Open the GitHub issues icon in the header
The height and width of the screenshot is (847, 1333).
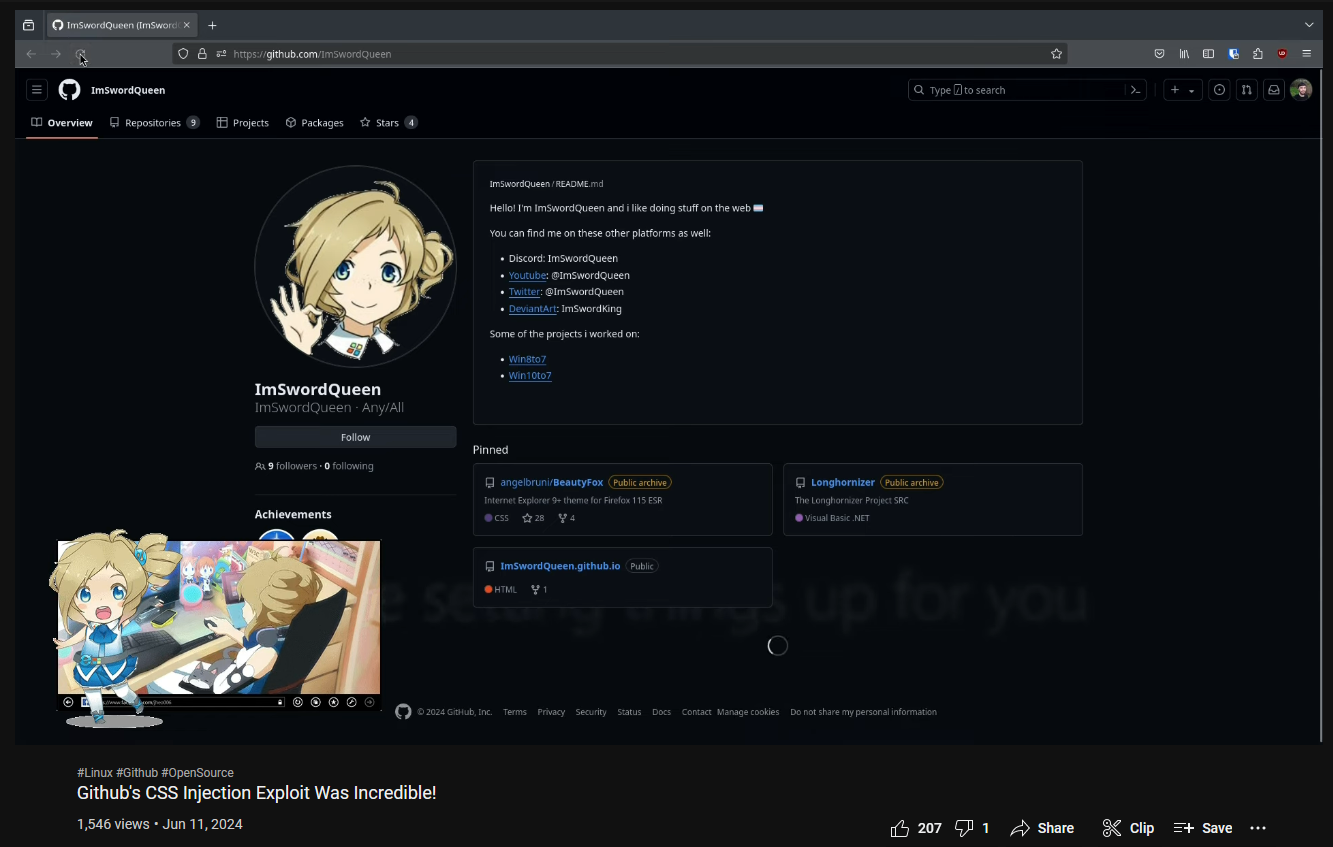click(1219, 90)
